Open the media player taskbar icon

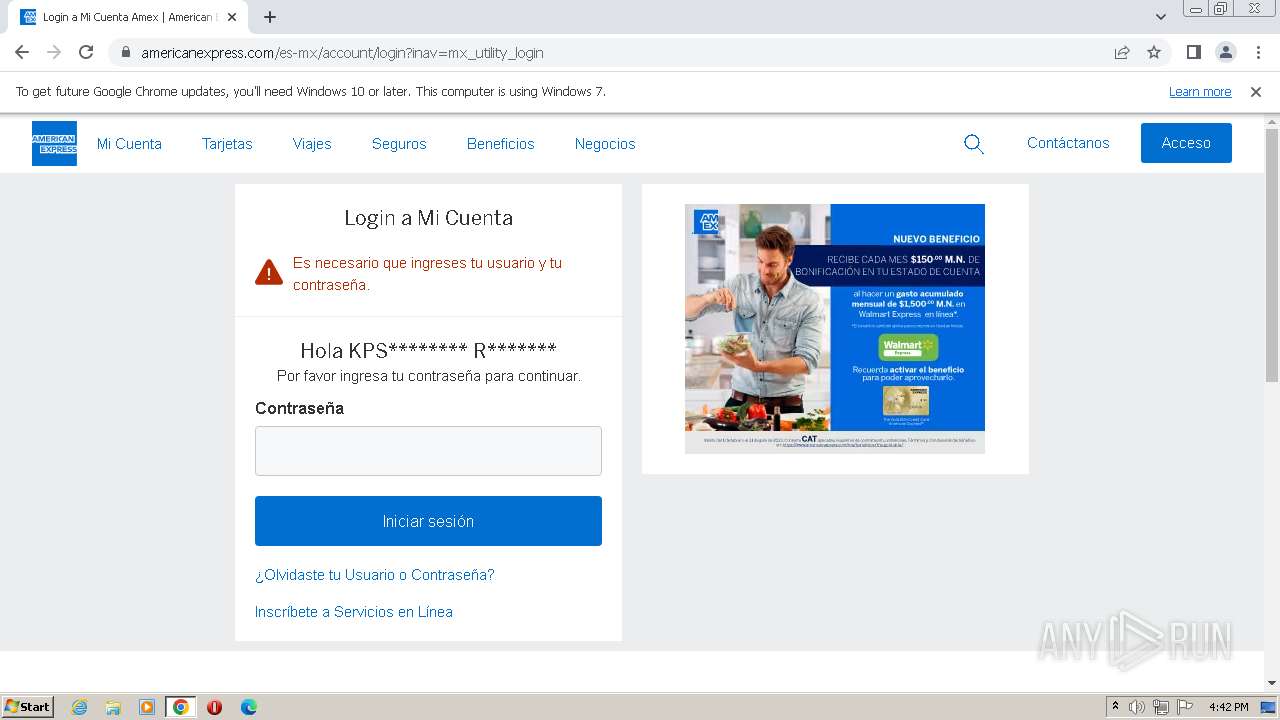[x=147, y=707]
